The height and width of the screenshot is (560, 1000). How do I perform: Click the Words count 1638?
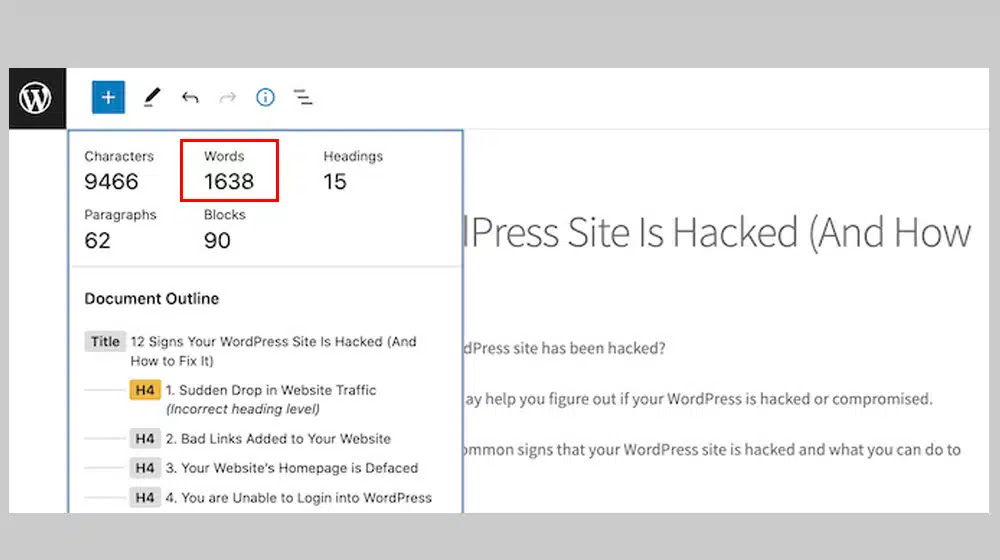(x=228, y=181)
